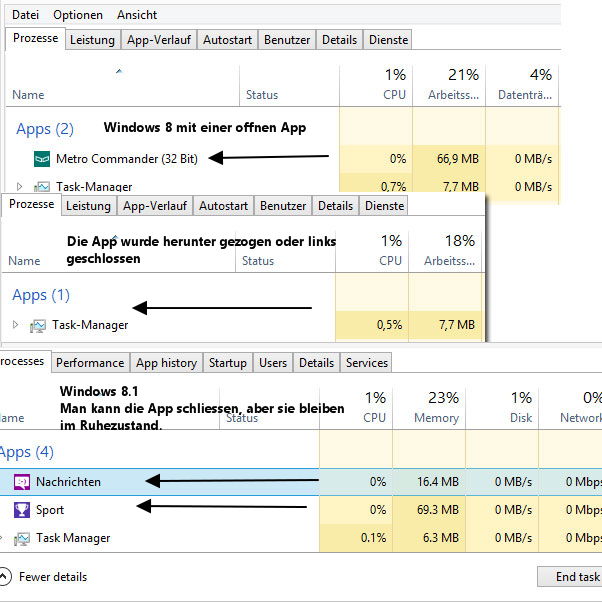This screenshot has width=602, height=602.
Task: Click Task-Manager icon in the Apps (1) window
Action: coord(38,326)
